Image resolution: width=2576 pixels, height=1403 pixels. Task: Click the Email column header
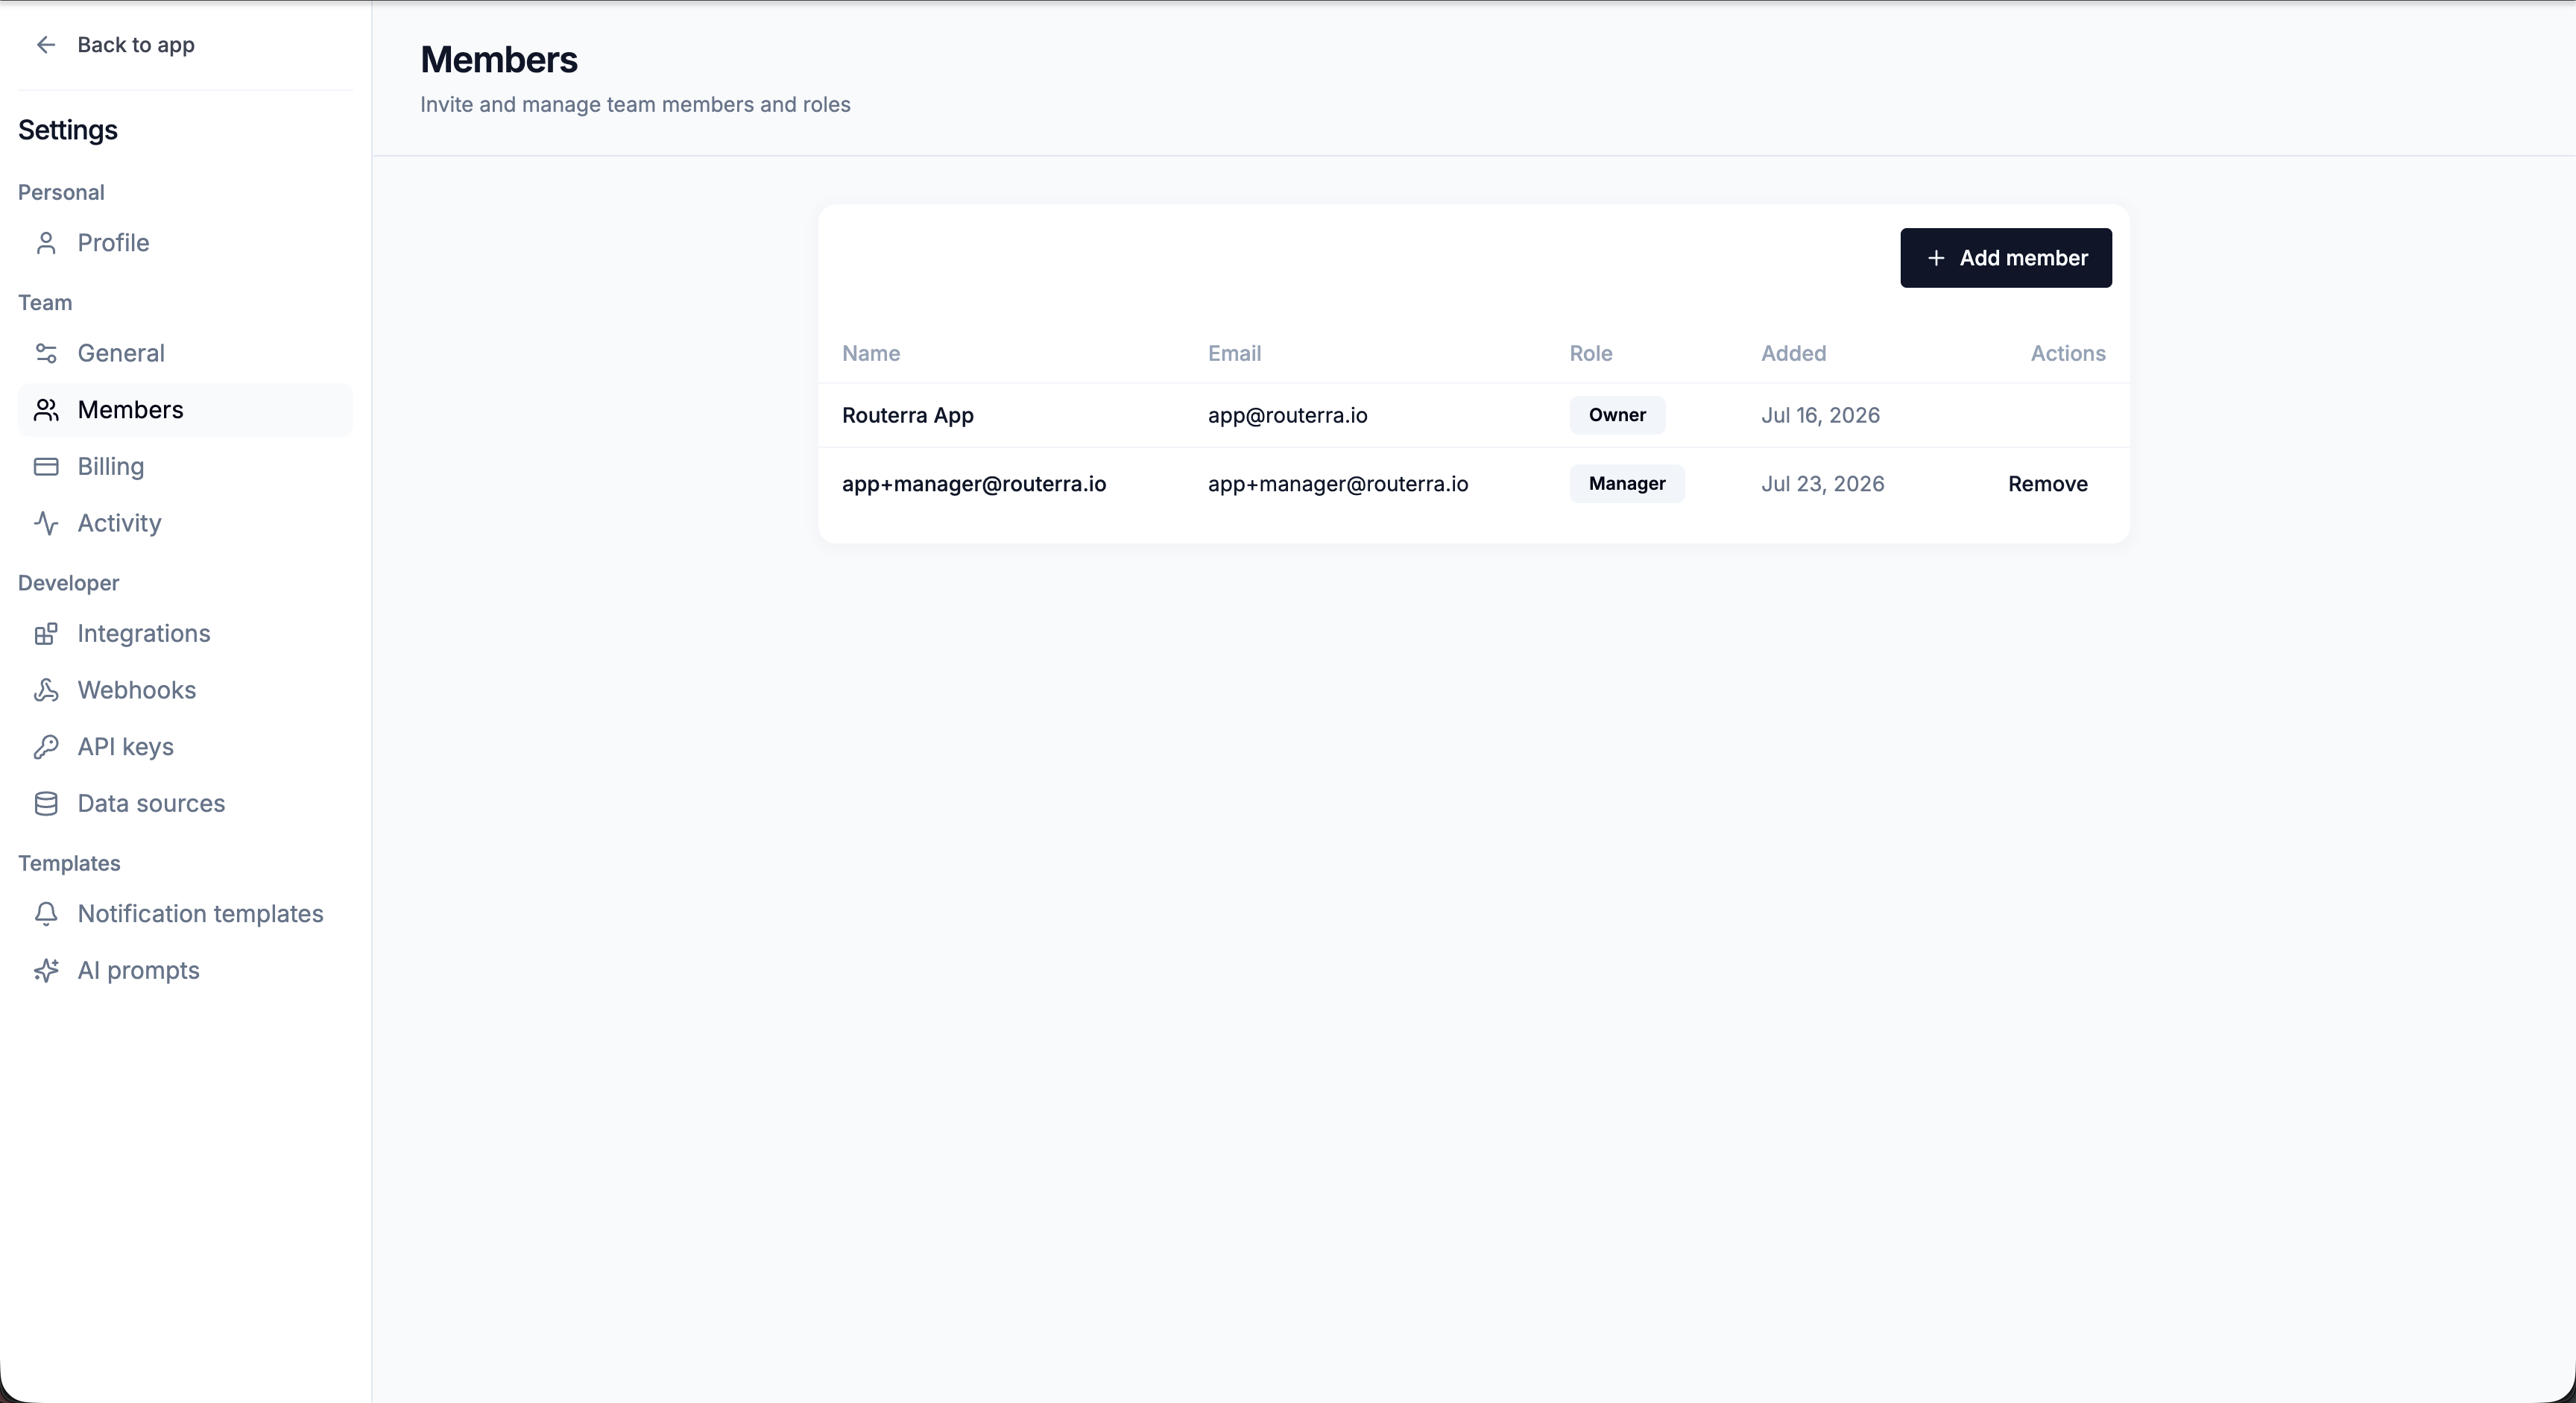pyautogui.click(x=1234, y=353)
